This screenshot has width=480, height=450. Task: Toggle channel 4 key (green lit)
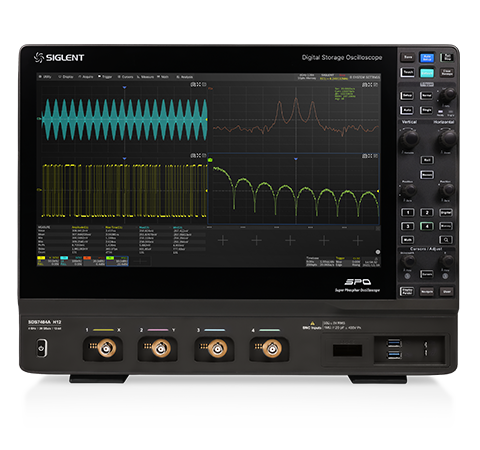pyautogui.click(x=427, y=226)
